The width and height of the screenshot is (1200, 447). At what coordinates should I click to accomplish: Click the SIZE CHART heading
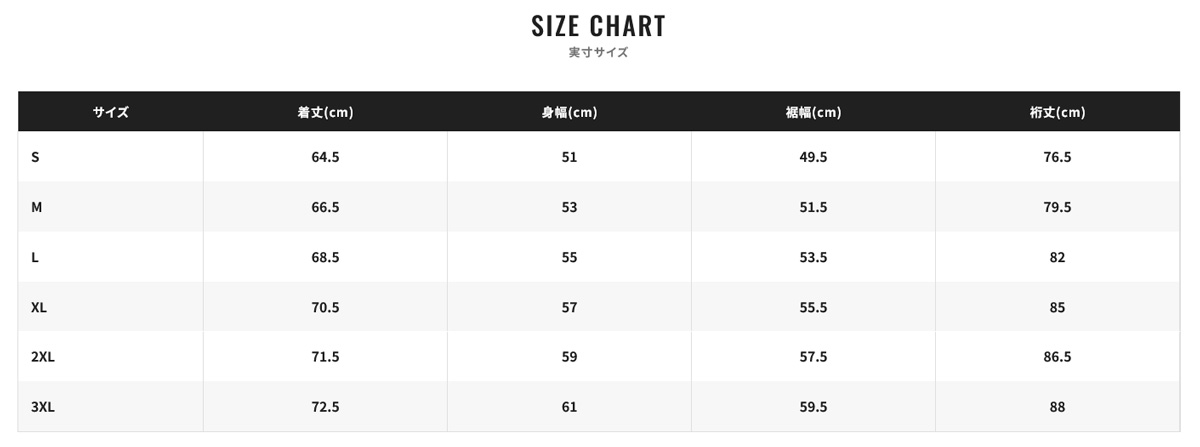(599, 26)
